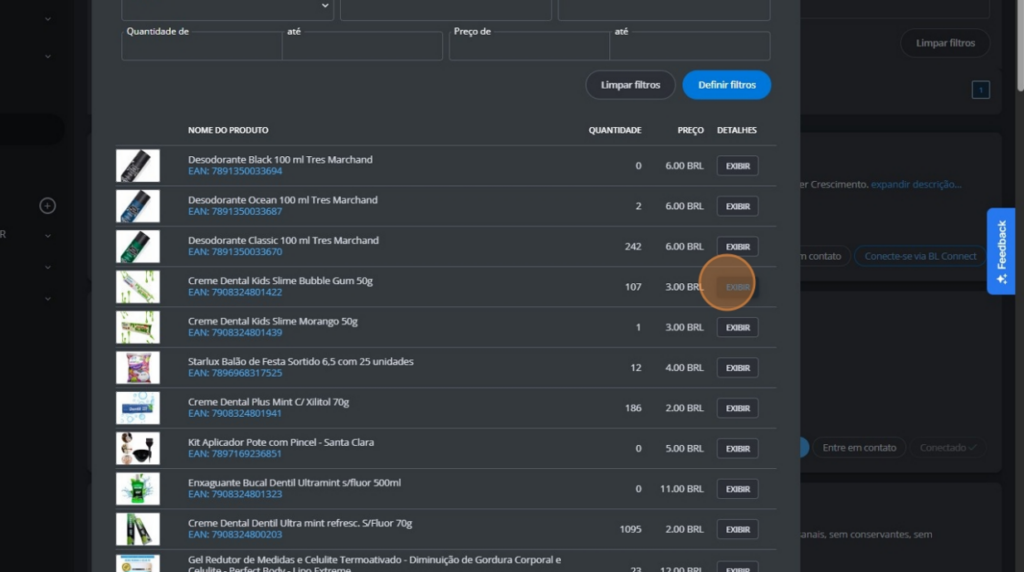Click the PREÇO column header
The image size is (1024, 572).
[690, 131]
